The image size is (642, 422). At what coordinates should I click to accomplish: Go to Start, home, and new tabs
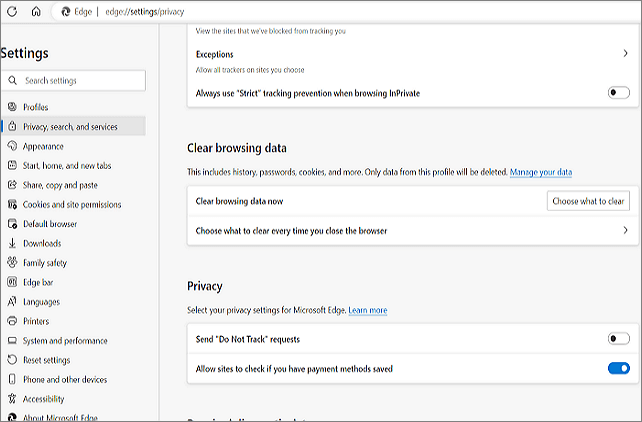coord(67,165)
